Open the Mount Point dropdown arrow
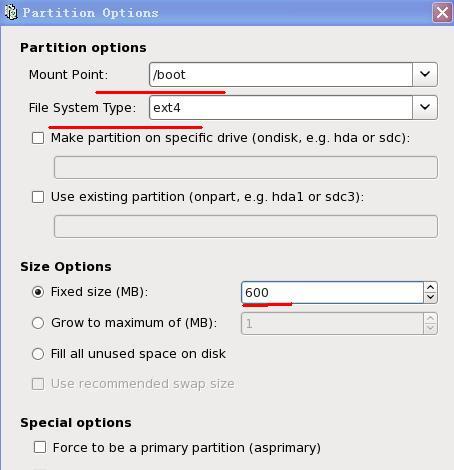The width and height of the screenshot is (454, 470). click(x=425, y=74)
